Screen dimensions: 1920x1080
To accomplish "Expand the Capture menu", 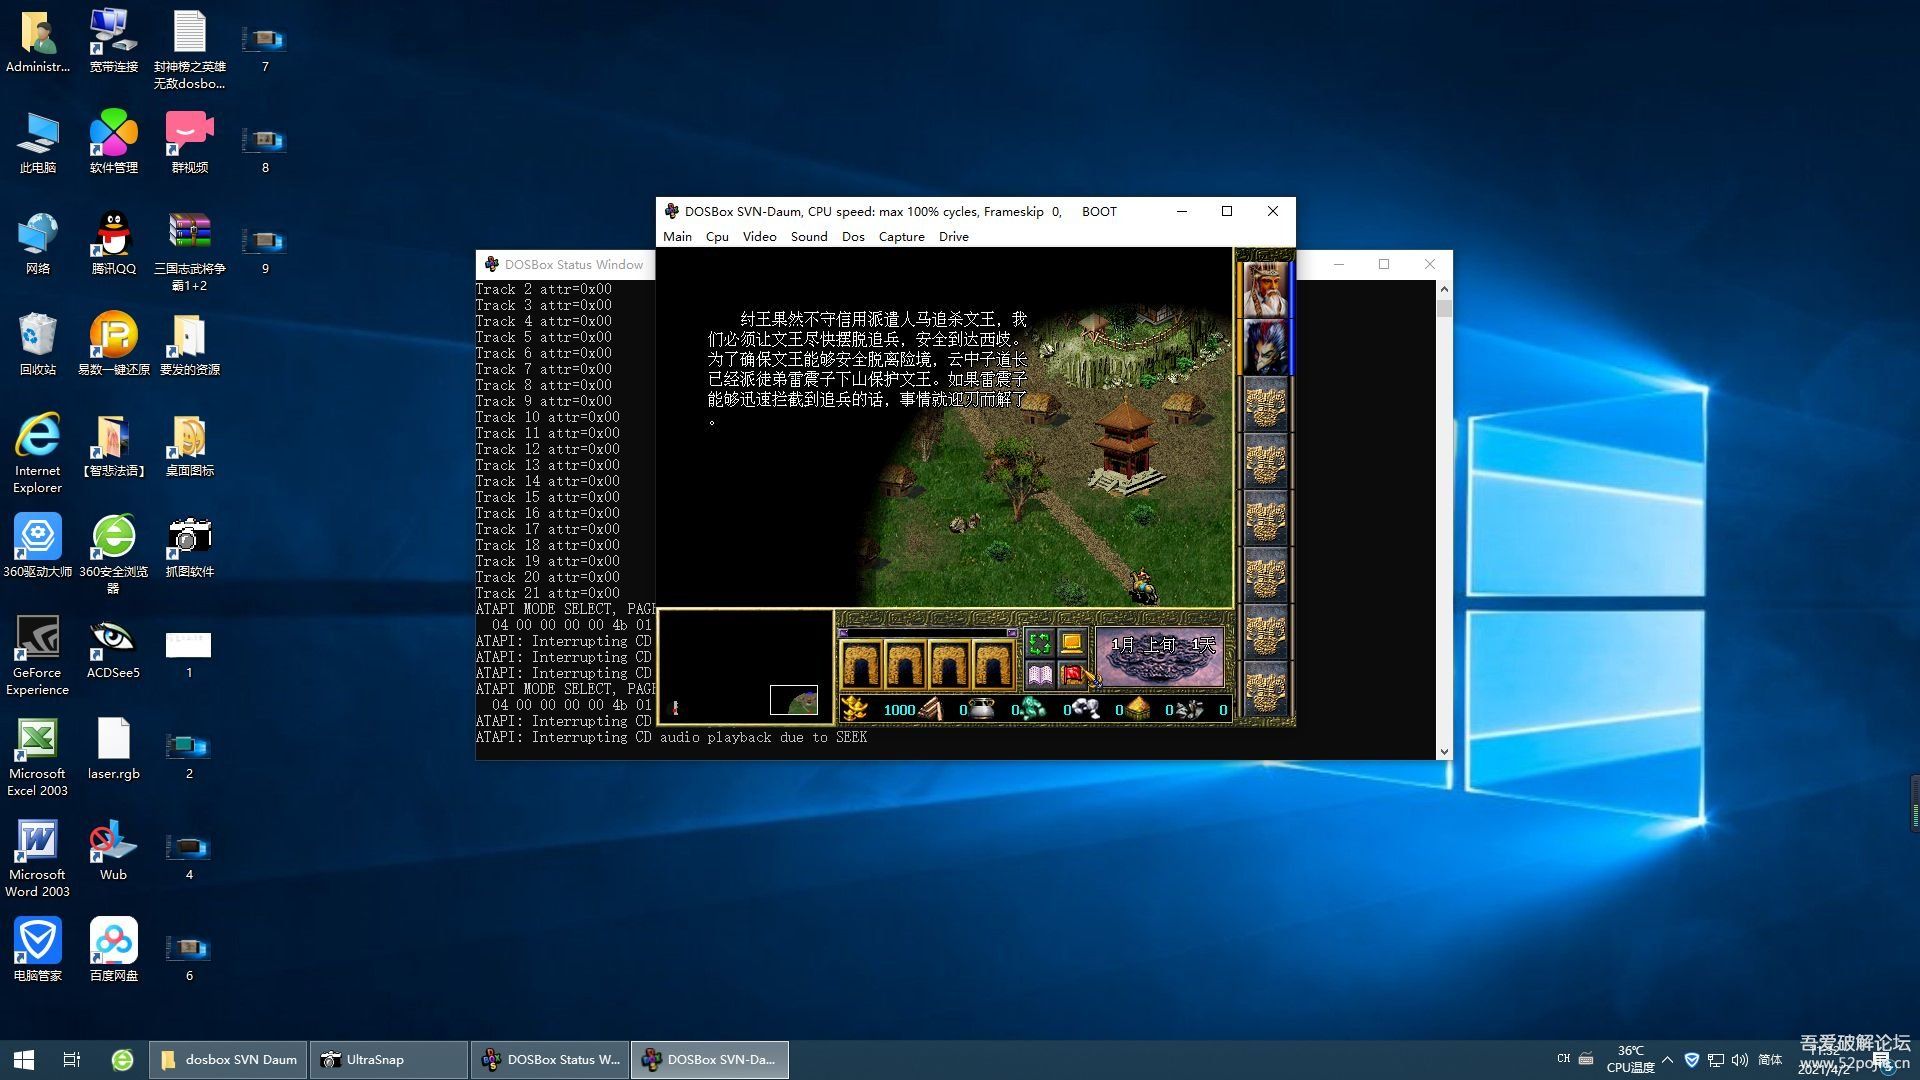I will 901,237.
